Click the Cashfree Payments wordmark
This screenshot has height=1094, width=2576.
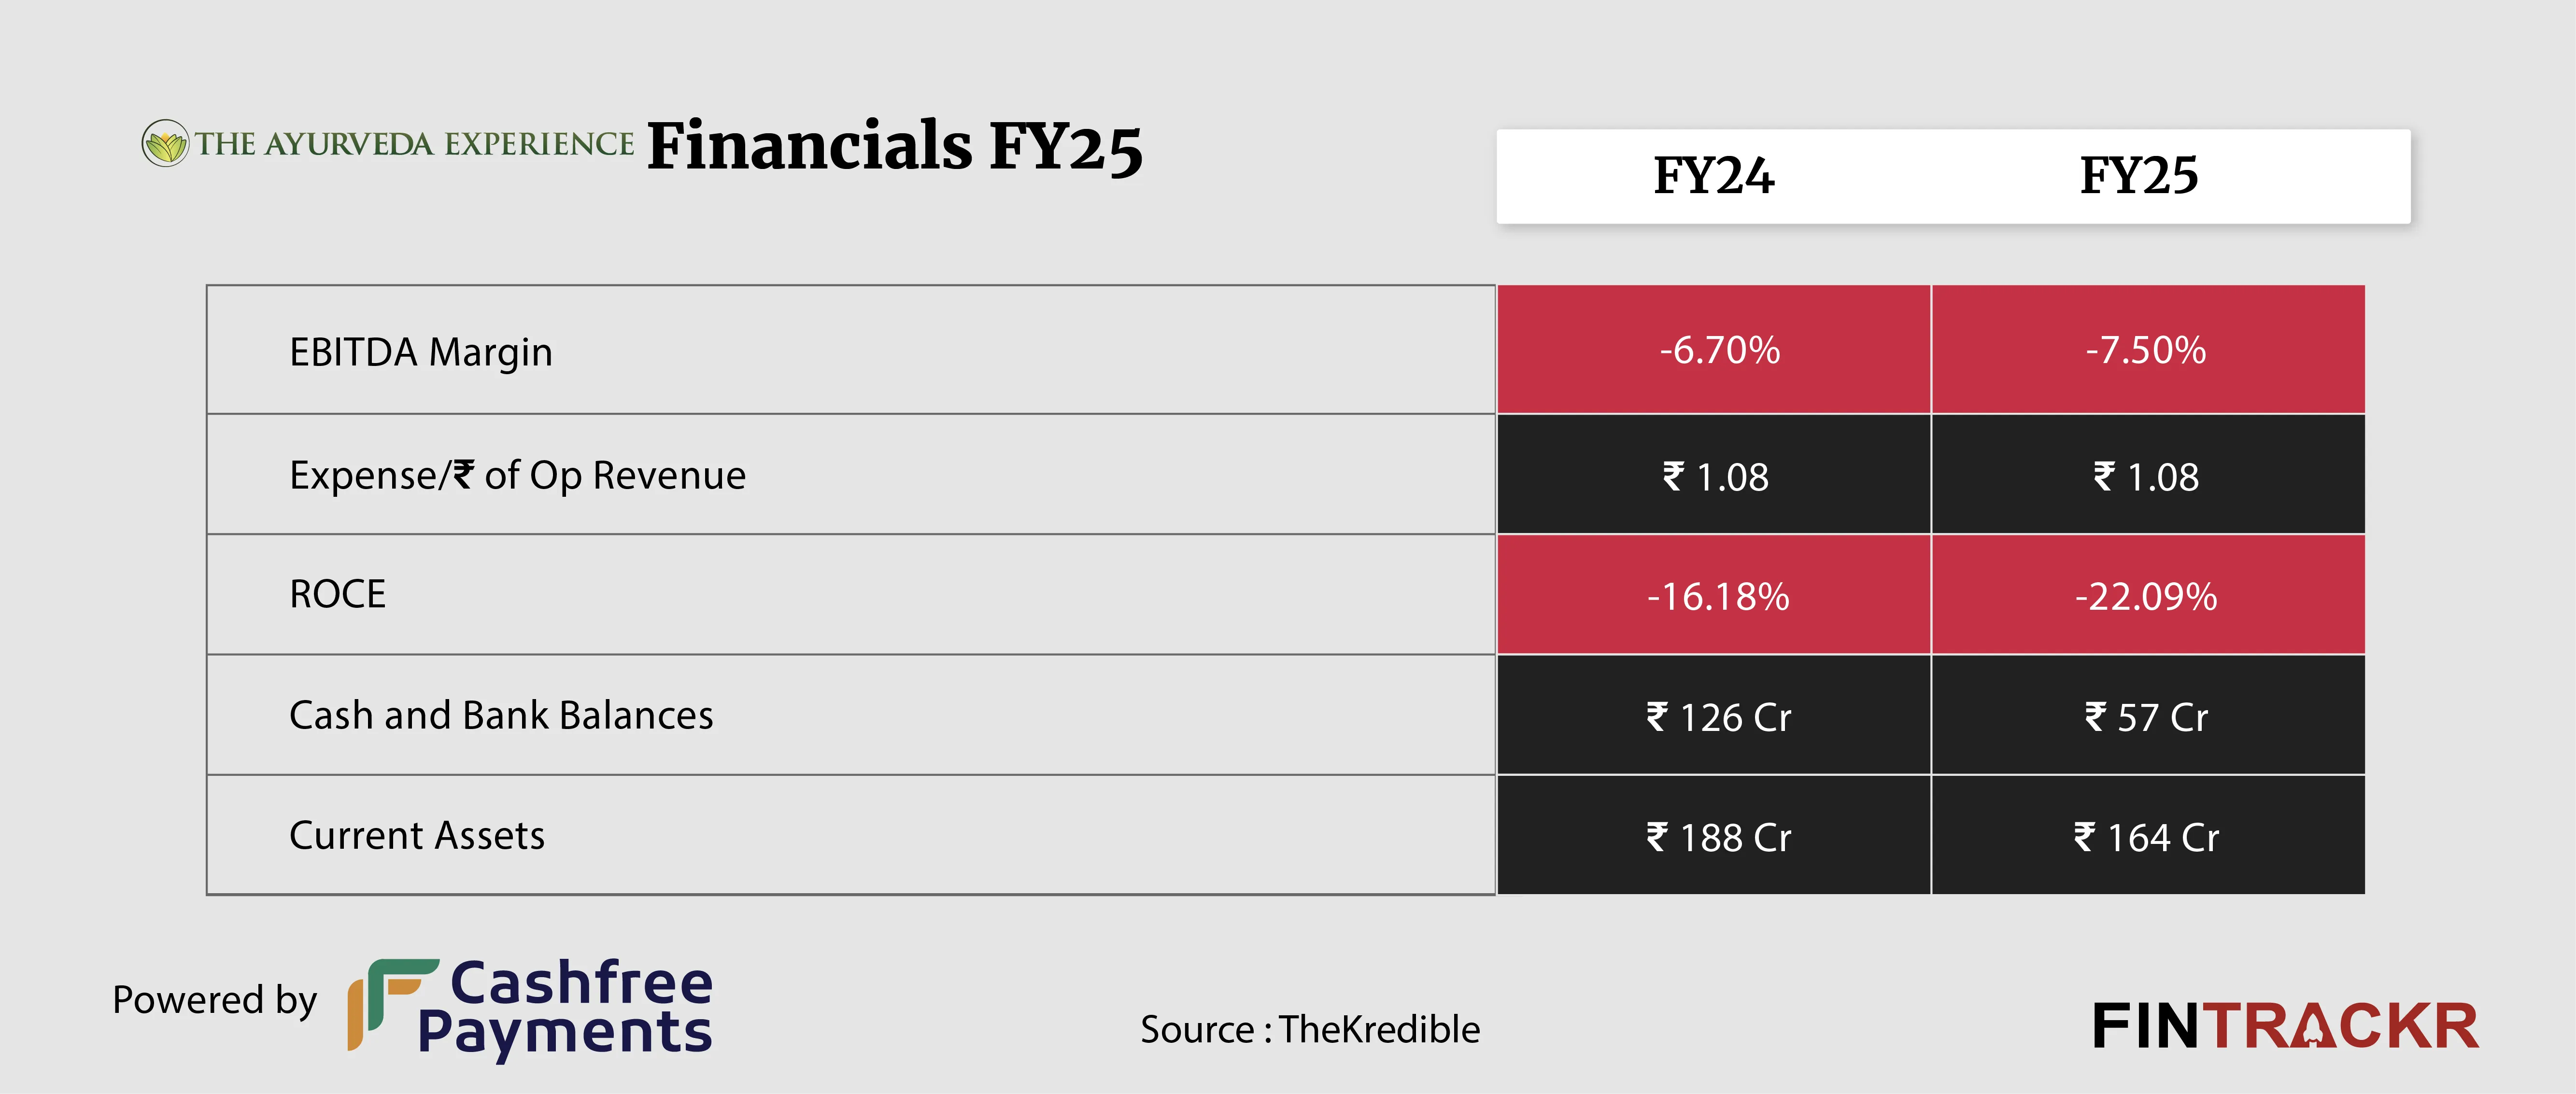point(566,1007)
